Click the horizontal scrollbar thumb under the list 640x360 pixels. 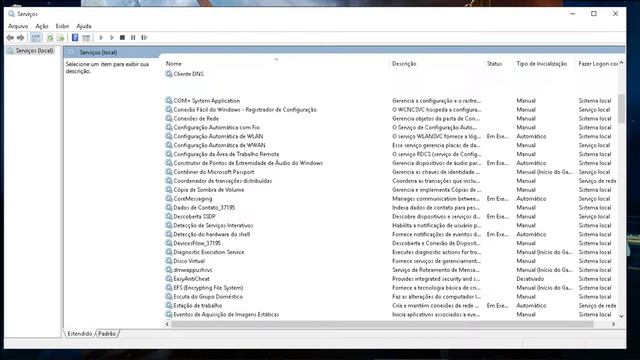pos(382,324)
